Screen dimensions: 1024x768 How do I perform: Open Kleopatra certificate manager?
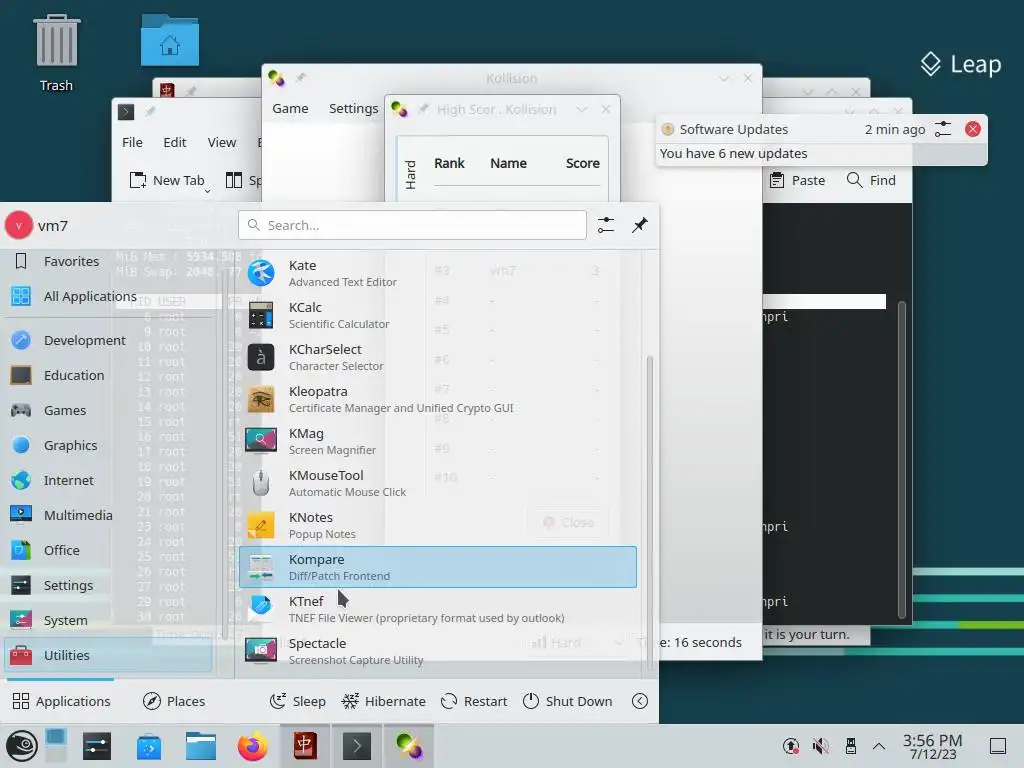point(438,399)
